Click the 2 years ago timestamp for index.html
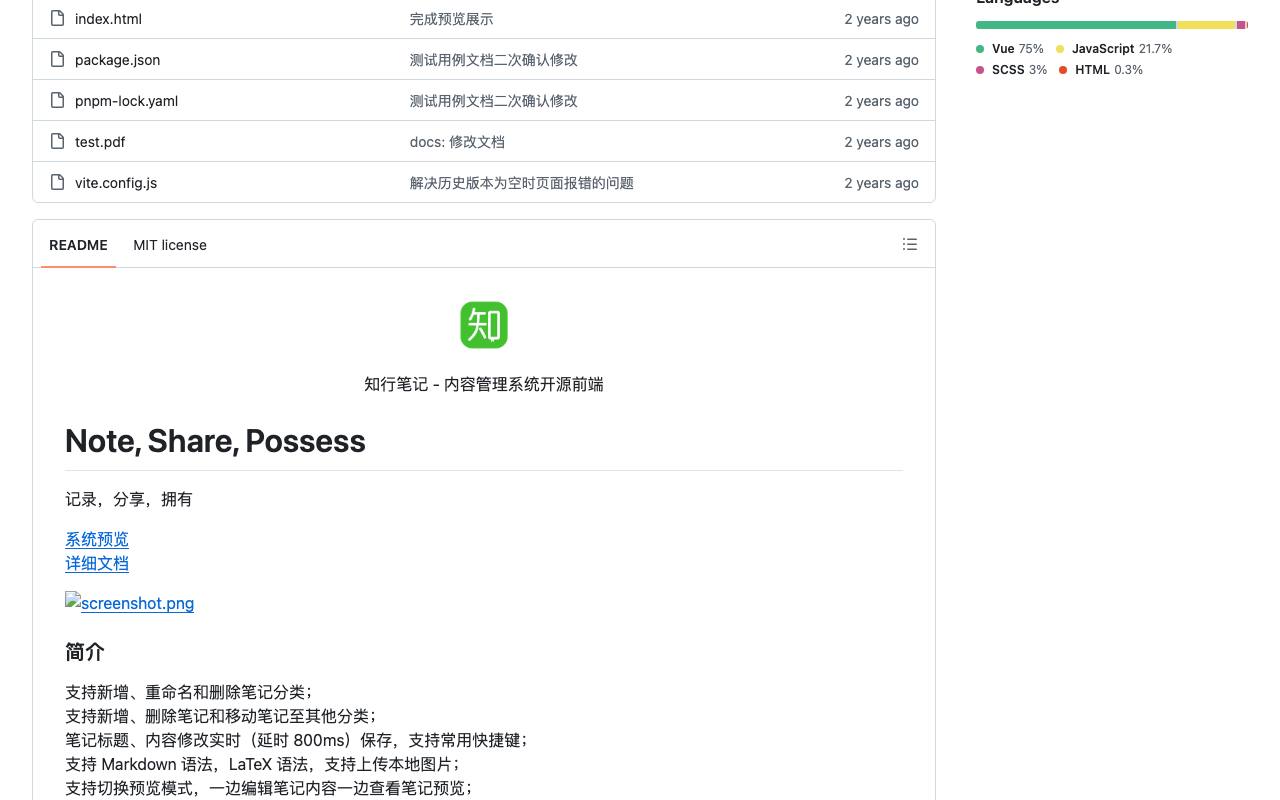Viewport: 1280px width, 800px height. tap(881, 19)
